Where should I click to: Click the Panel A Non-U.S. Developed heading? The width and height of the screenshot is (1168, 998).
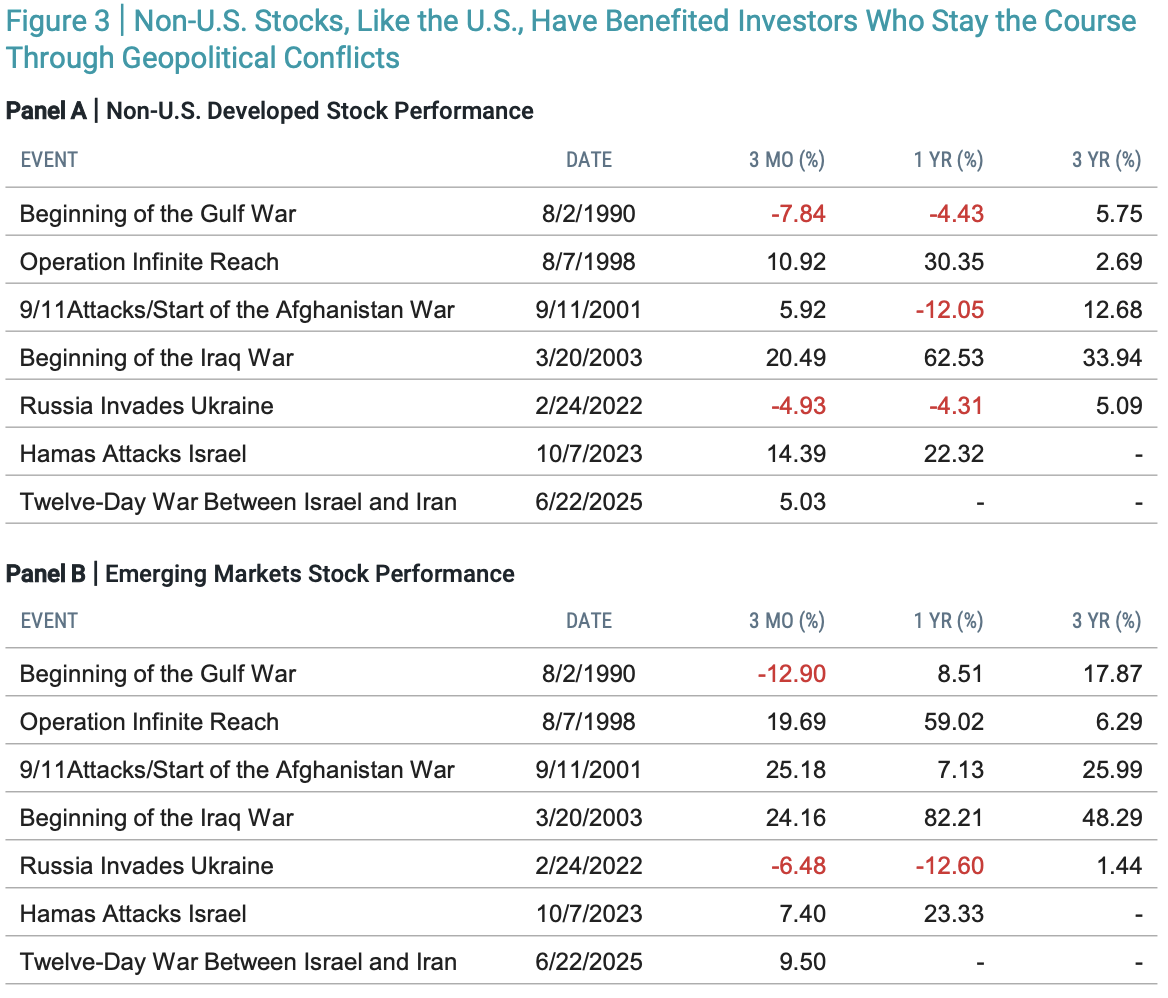pos(270,111)
